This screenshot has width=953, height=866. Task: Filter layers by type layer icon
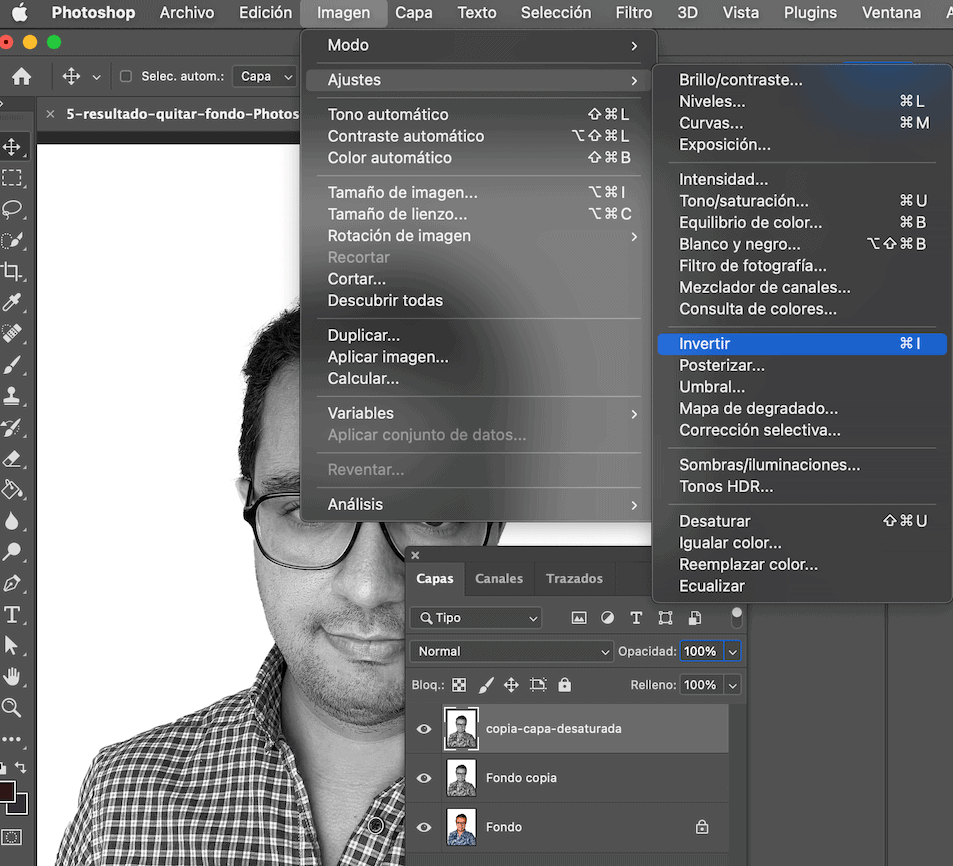(636, 618)
